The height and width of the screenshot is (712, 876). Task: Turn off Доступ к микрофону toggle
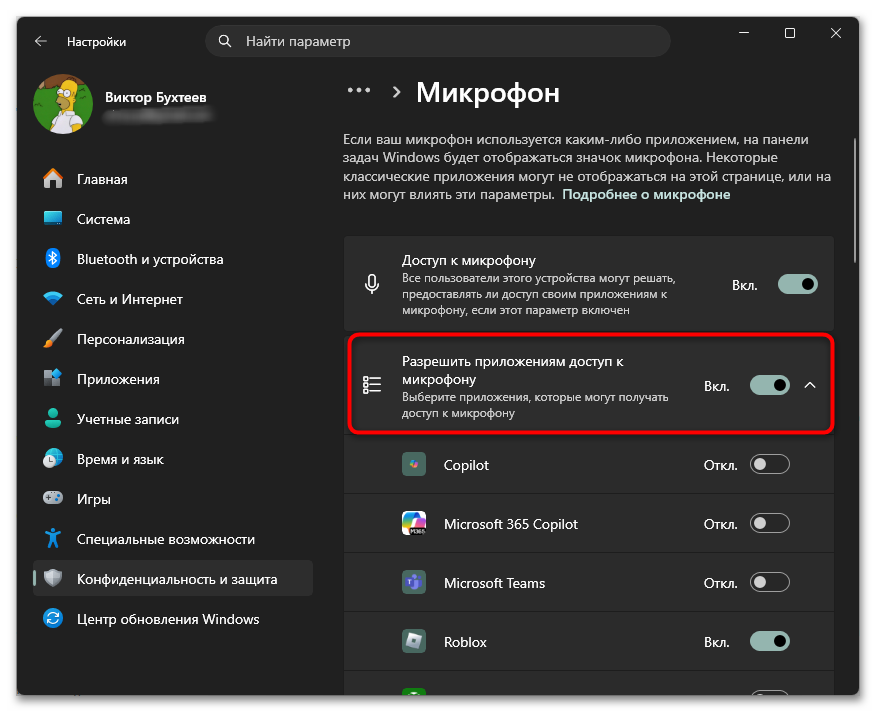pyautogui.click(x=798, y=284)
